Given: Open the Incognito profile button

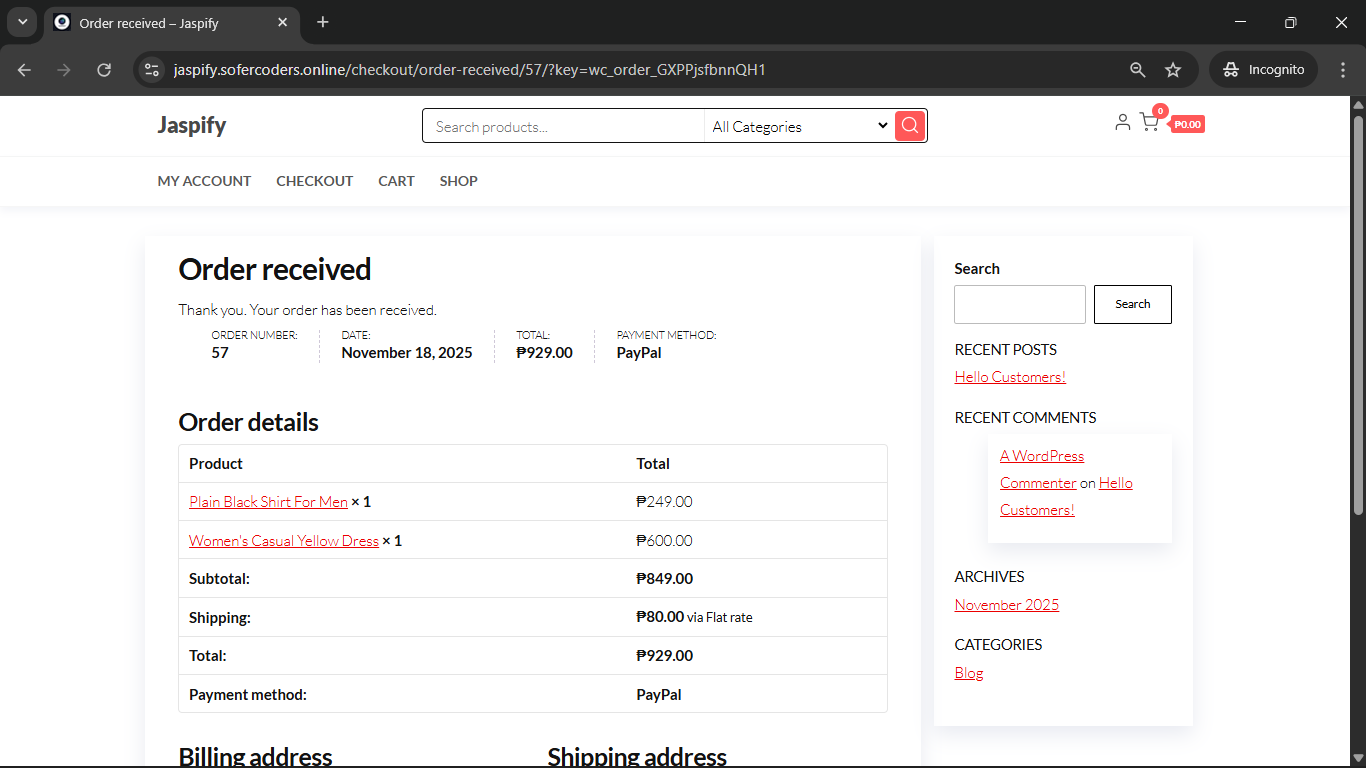Looking at the screenshot, I should [x=1265, y=70].
